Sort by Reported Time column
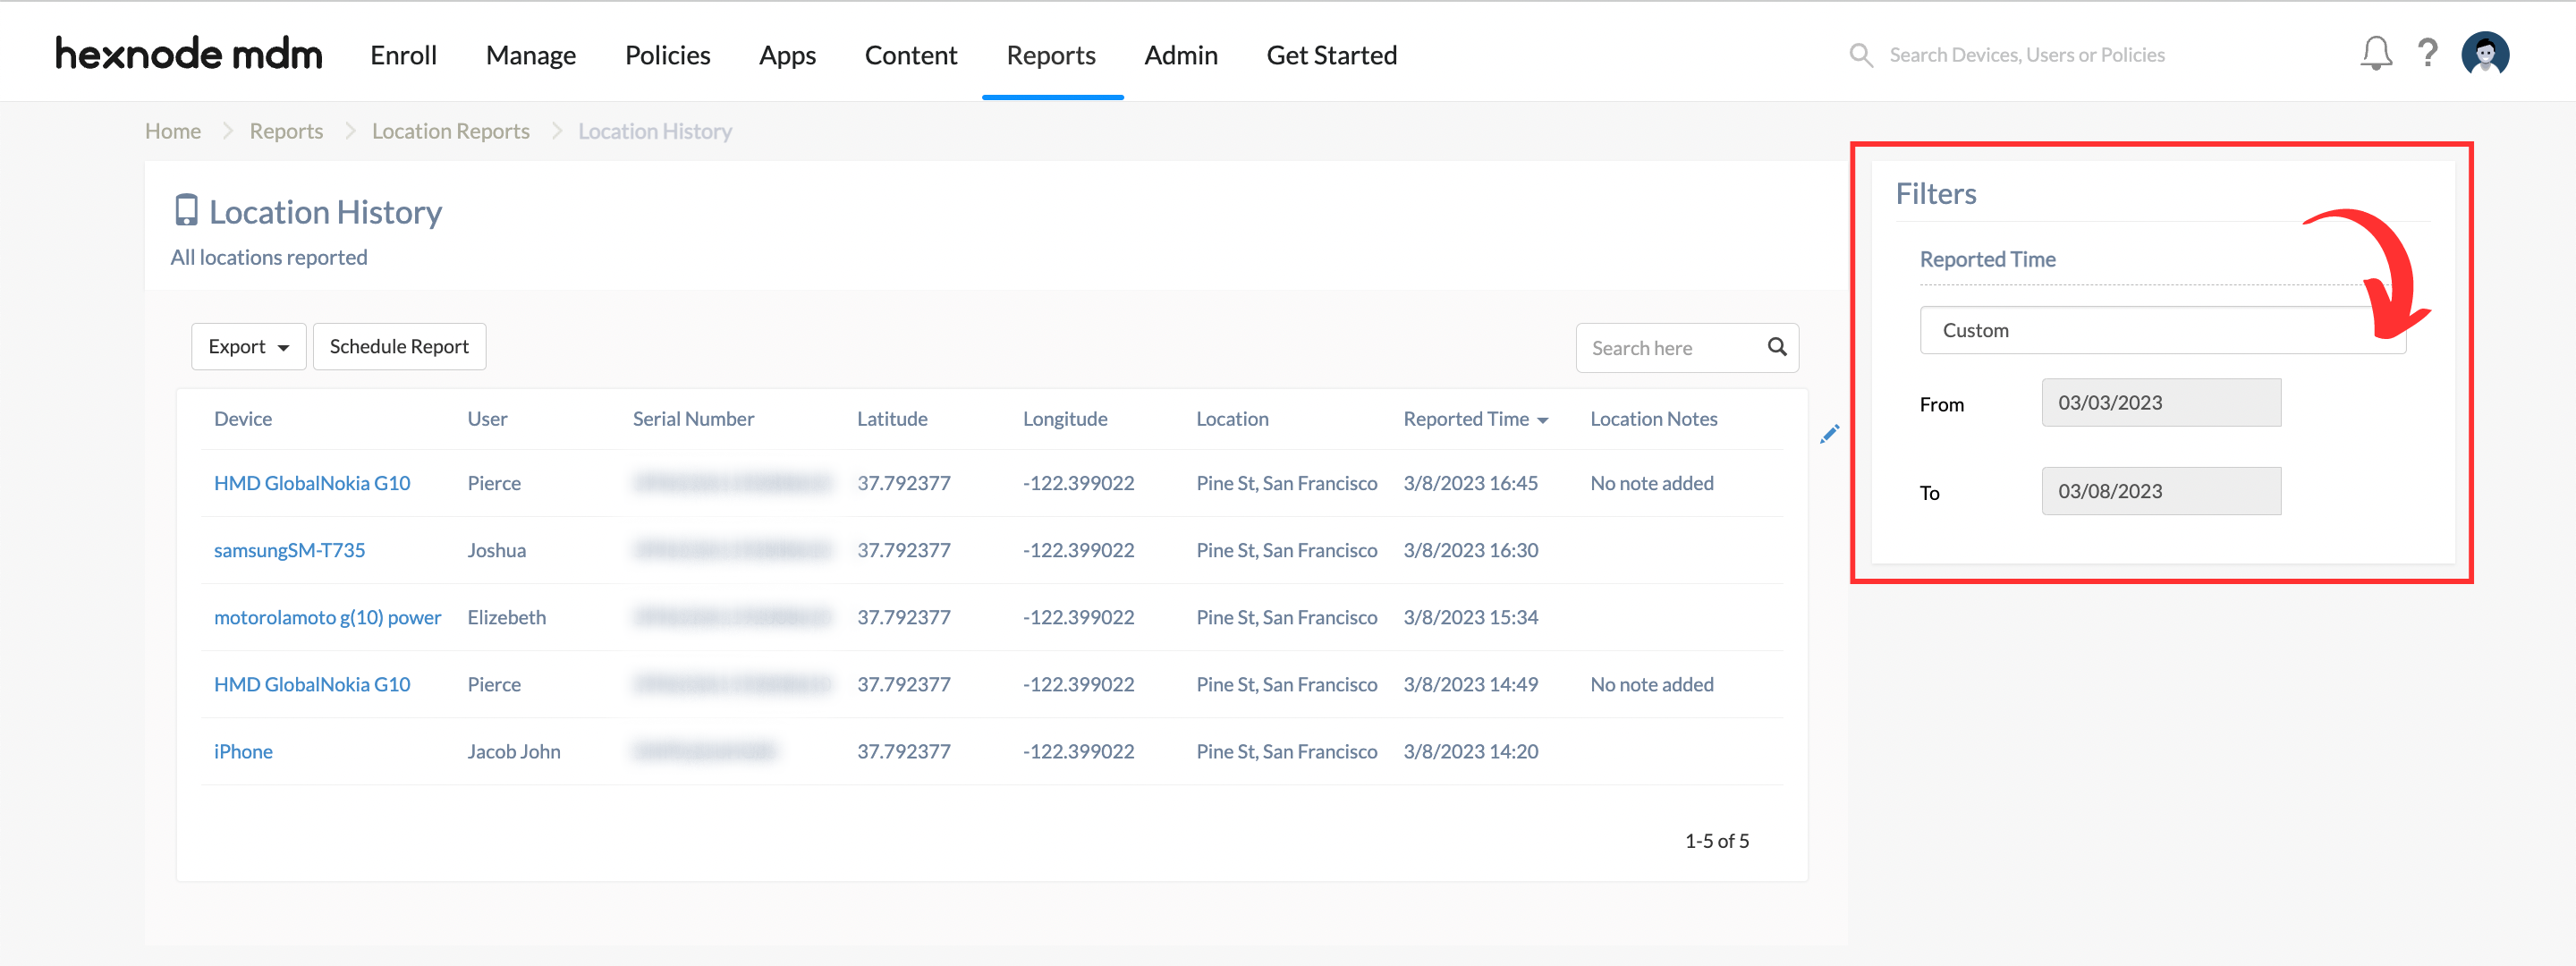This screenshot has width=2576, height=966. [x=1475, y=419]
